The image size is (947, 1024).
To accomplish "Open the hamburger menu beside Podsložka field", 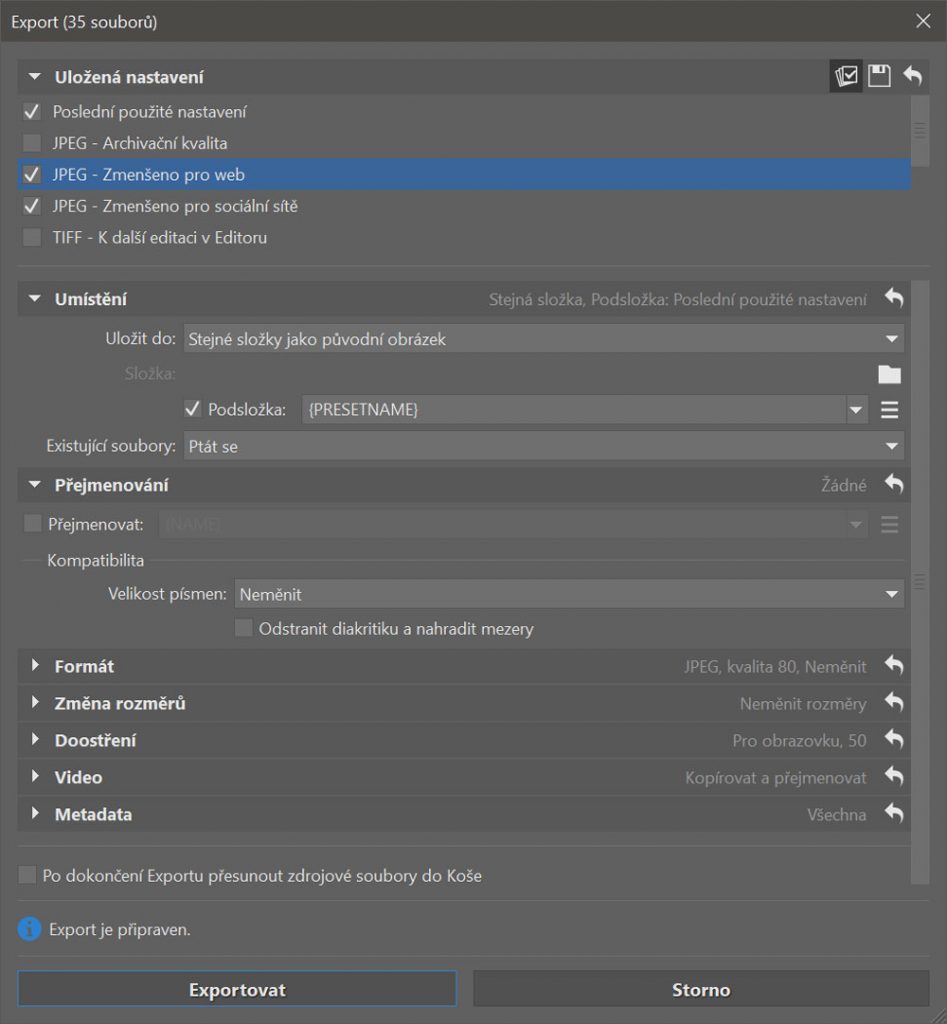I will click(889, 410).
